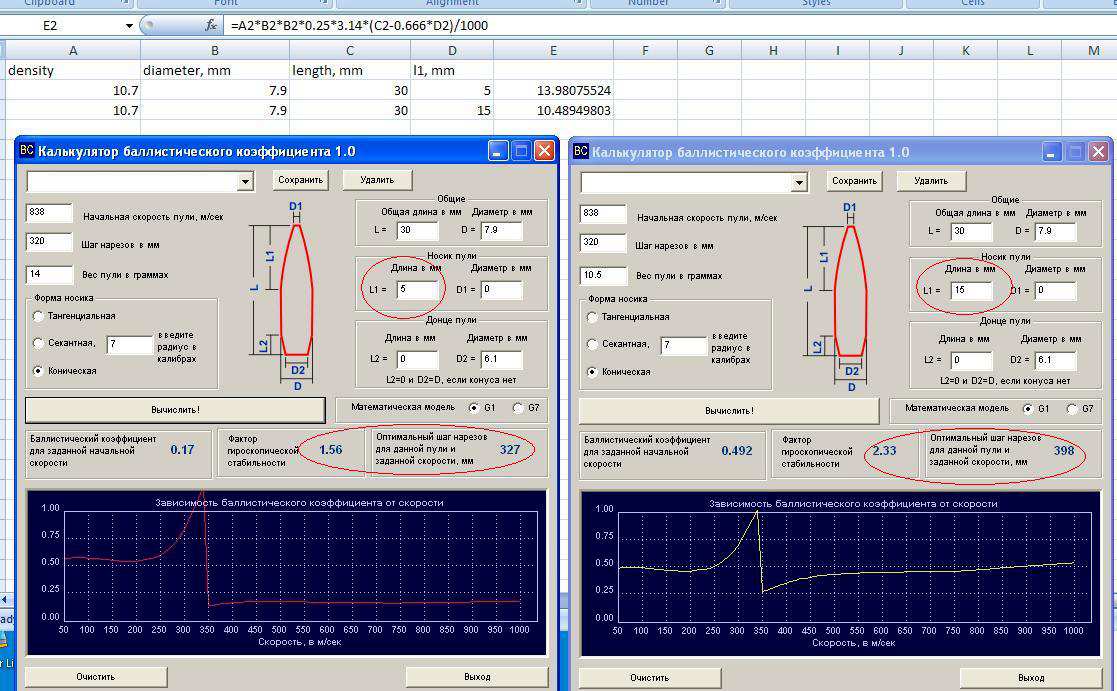Click Удалить button in left calculator
Image resolution: width=1117 pixels, height=691 pixels.
[x=377, y=180]
